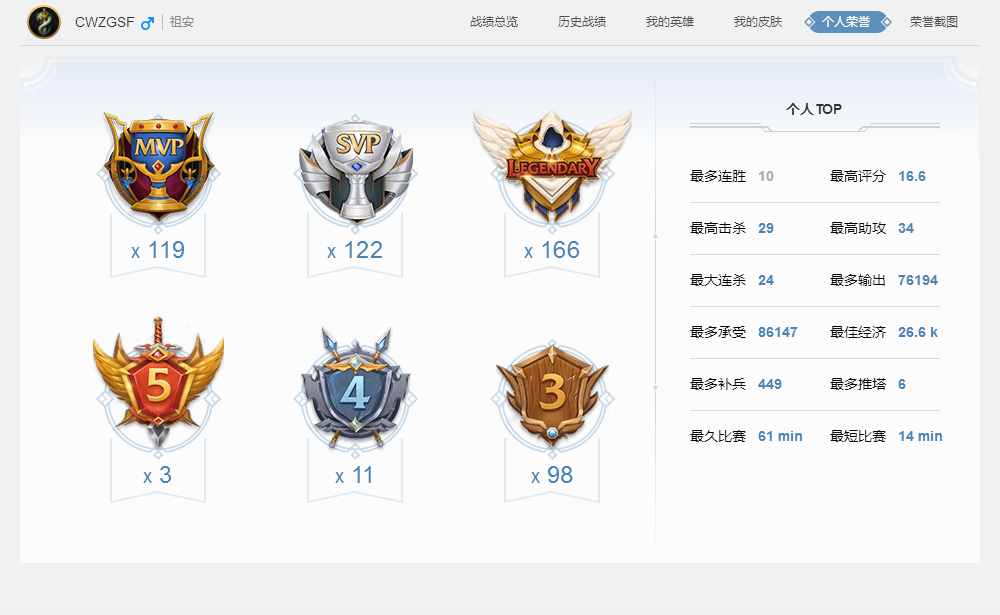Screen dimensions: 1000x615
Task: Click the 最多输出 value 76194
Action: pyautogui.click(x=918, y=280)
